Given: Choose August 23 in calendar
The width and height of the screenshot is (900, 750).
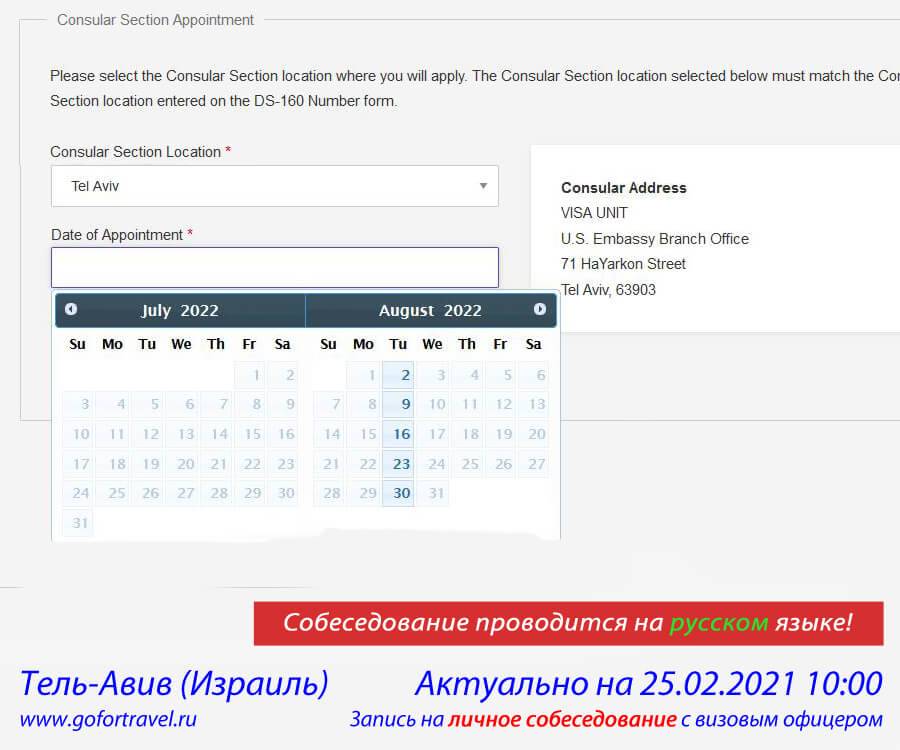Looking at the screenshot, I should click(398, 464).
